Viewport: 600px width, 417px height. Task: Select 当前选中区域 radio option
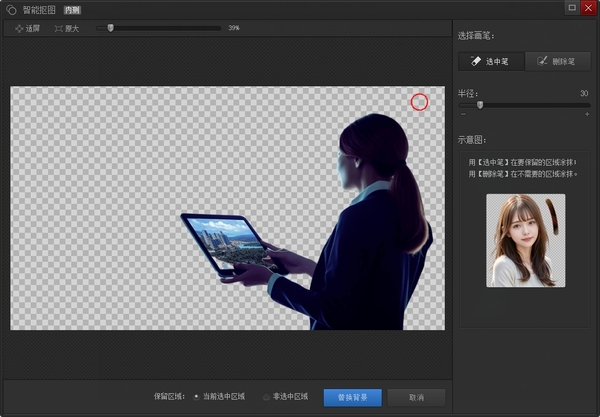pyautogui.click(x=195, y=397)
